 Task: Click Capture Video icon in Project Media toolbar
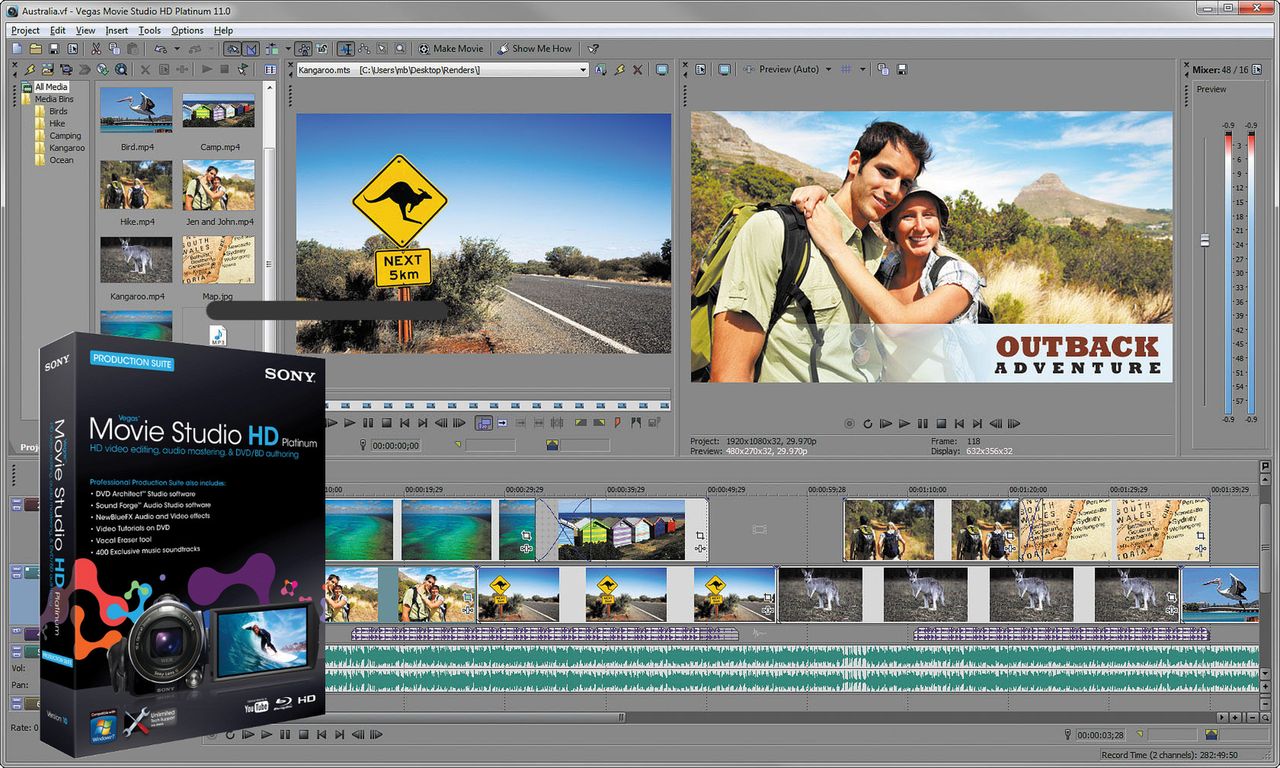[x=66, y=70]
